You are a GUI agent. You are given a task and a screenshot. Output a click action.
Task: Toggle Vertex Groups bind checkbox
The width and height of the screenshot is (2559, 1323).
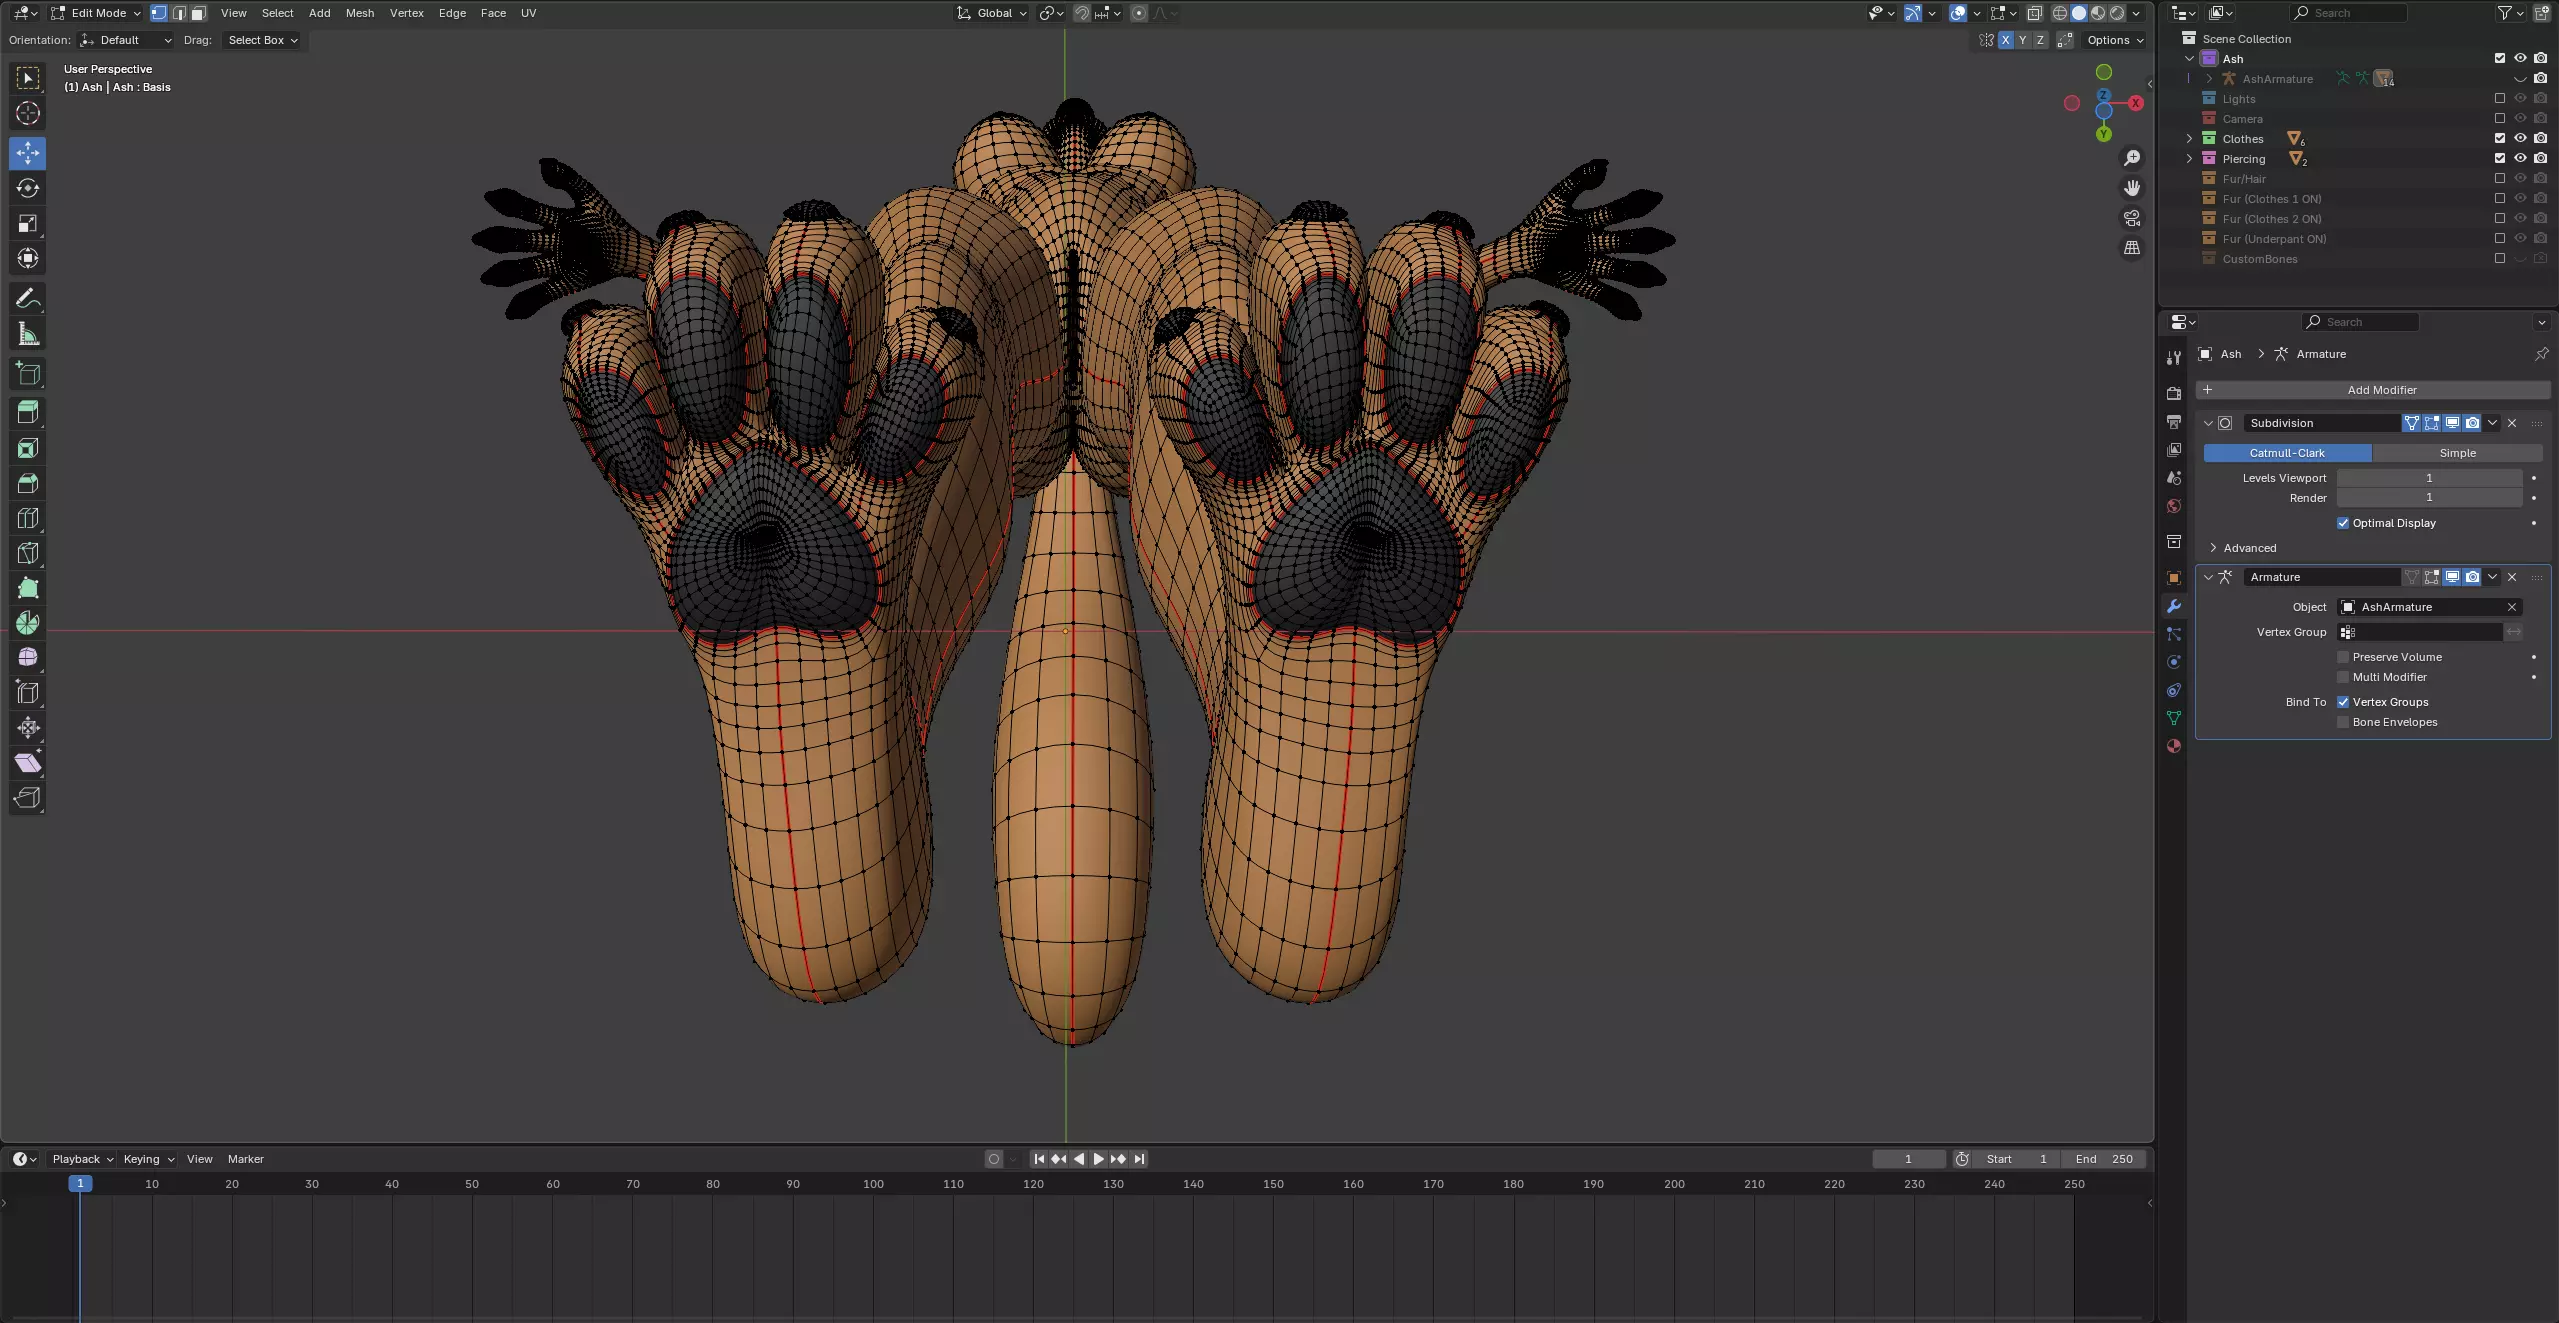pos(2343,702)
